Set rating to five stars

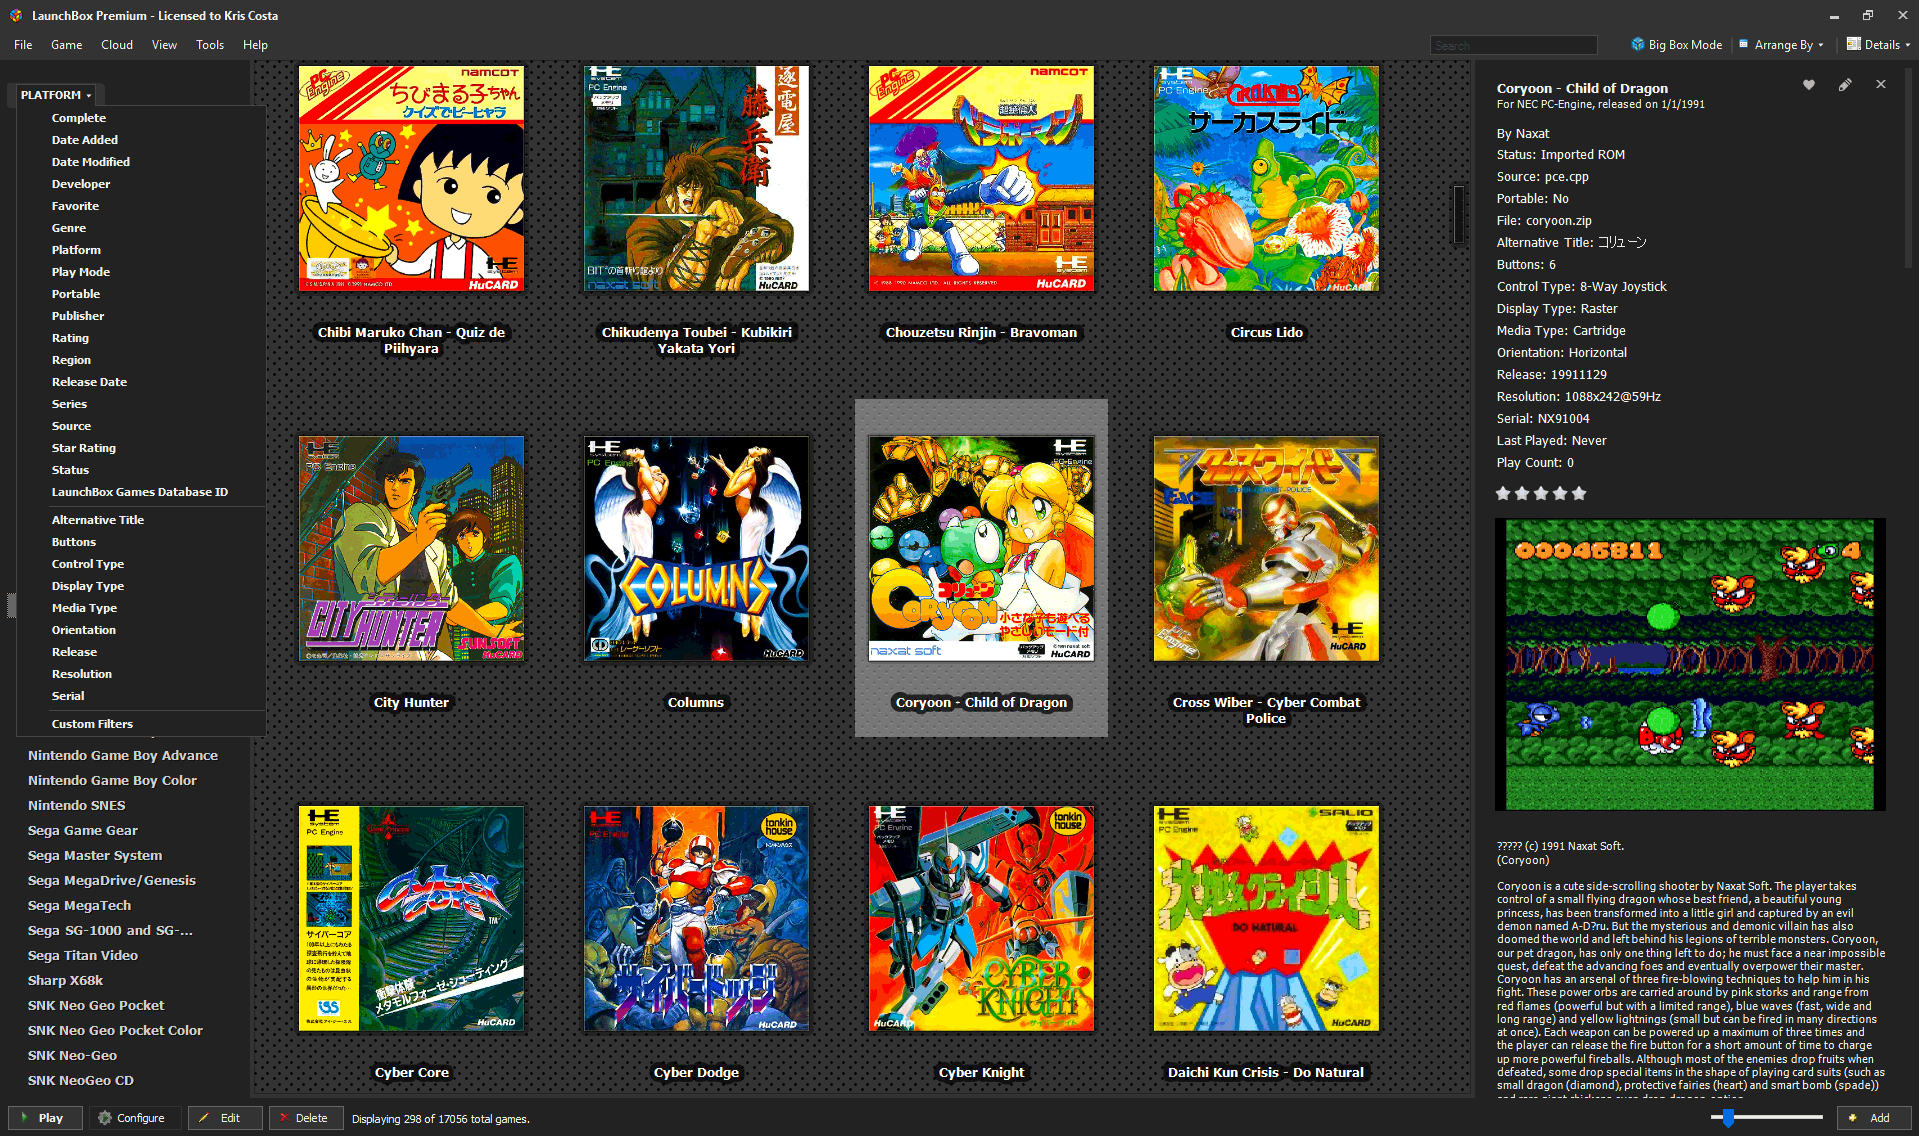tap(1579, 493)
